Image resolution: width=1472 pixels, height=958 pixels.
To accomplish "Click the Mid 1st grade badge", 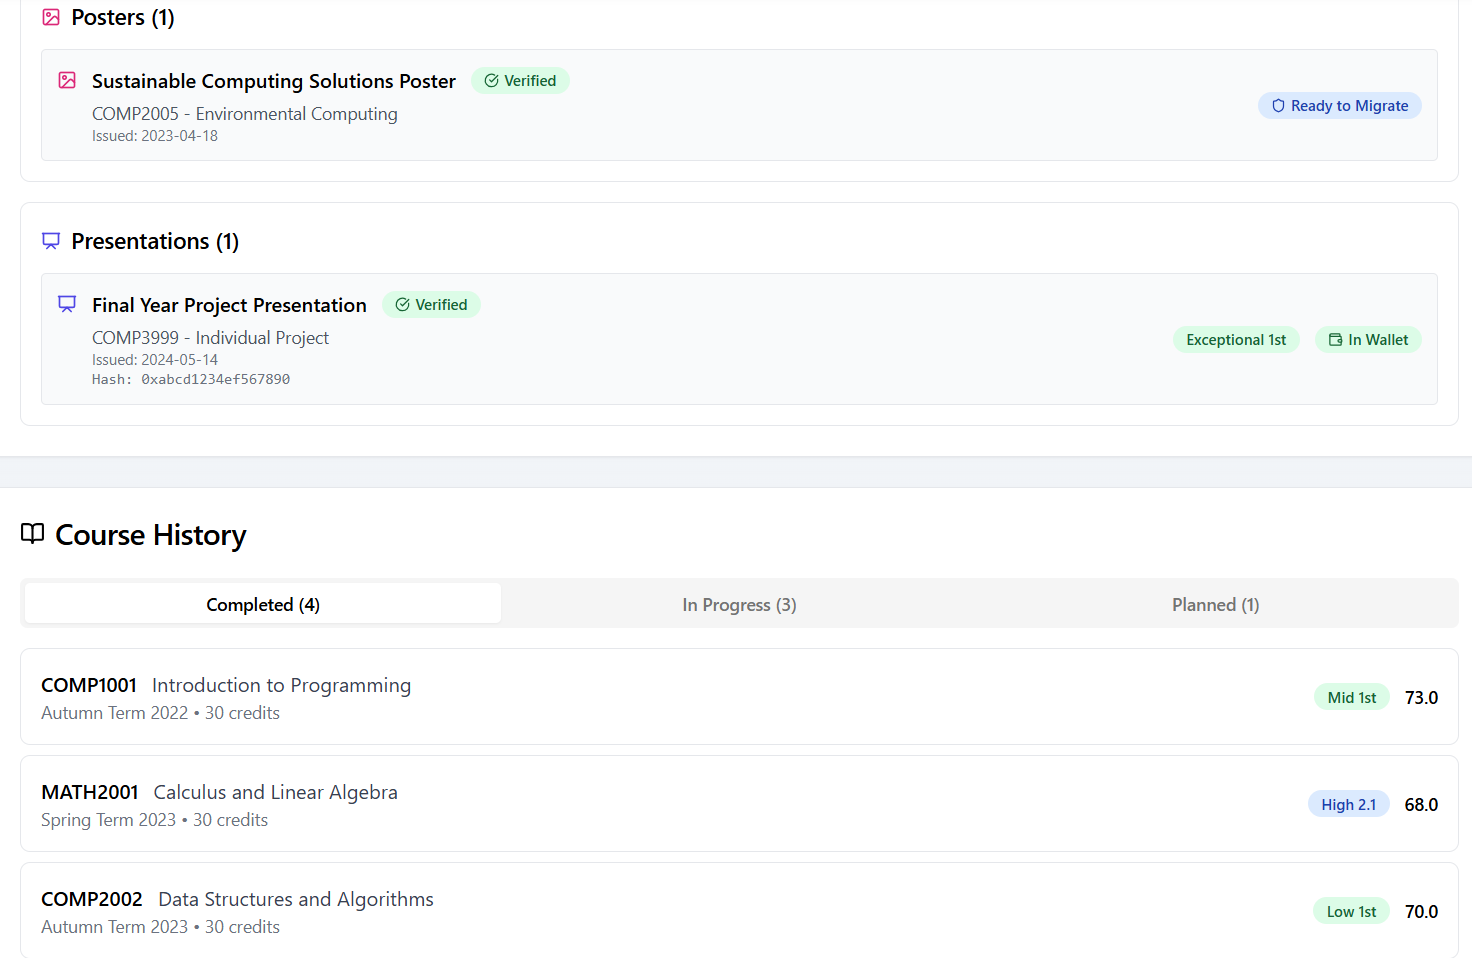I will 1351,698.
